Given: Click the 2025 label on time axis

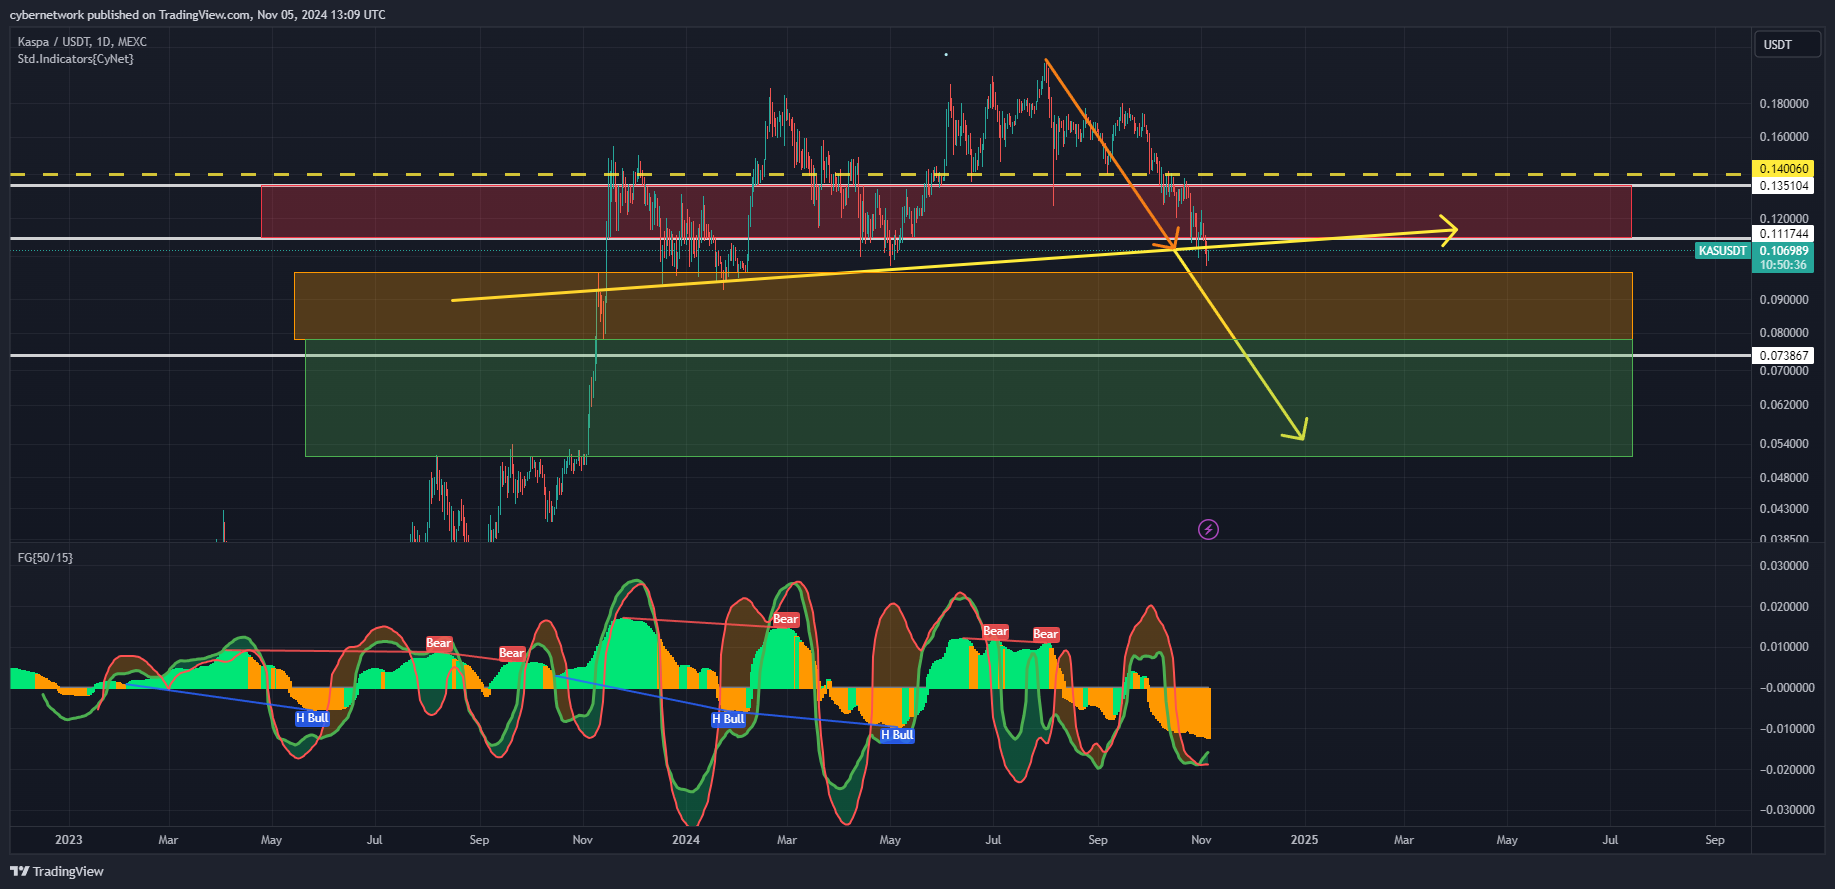Looking at the screenshot, I should click(x=1304, y=840).
